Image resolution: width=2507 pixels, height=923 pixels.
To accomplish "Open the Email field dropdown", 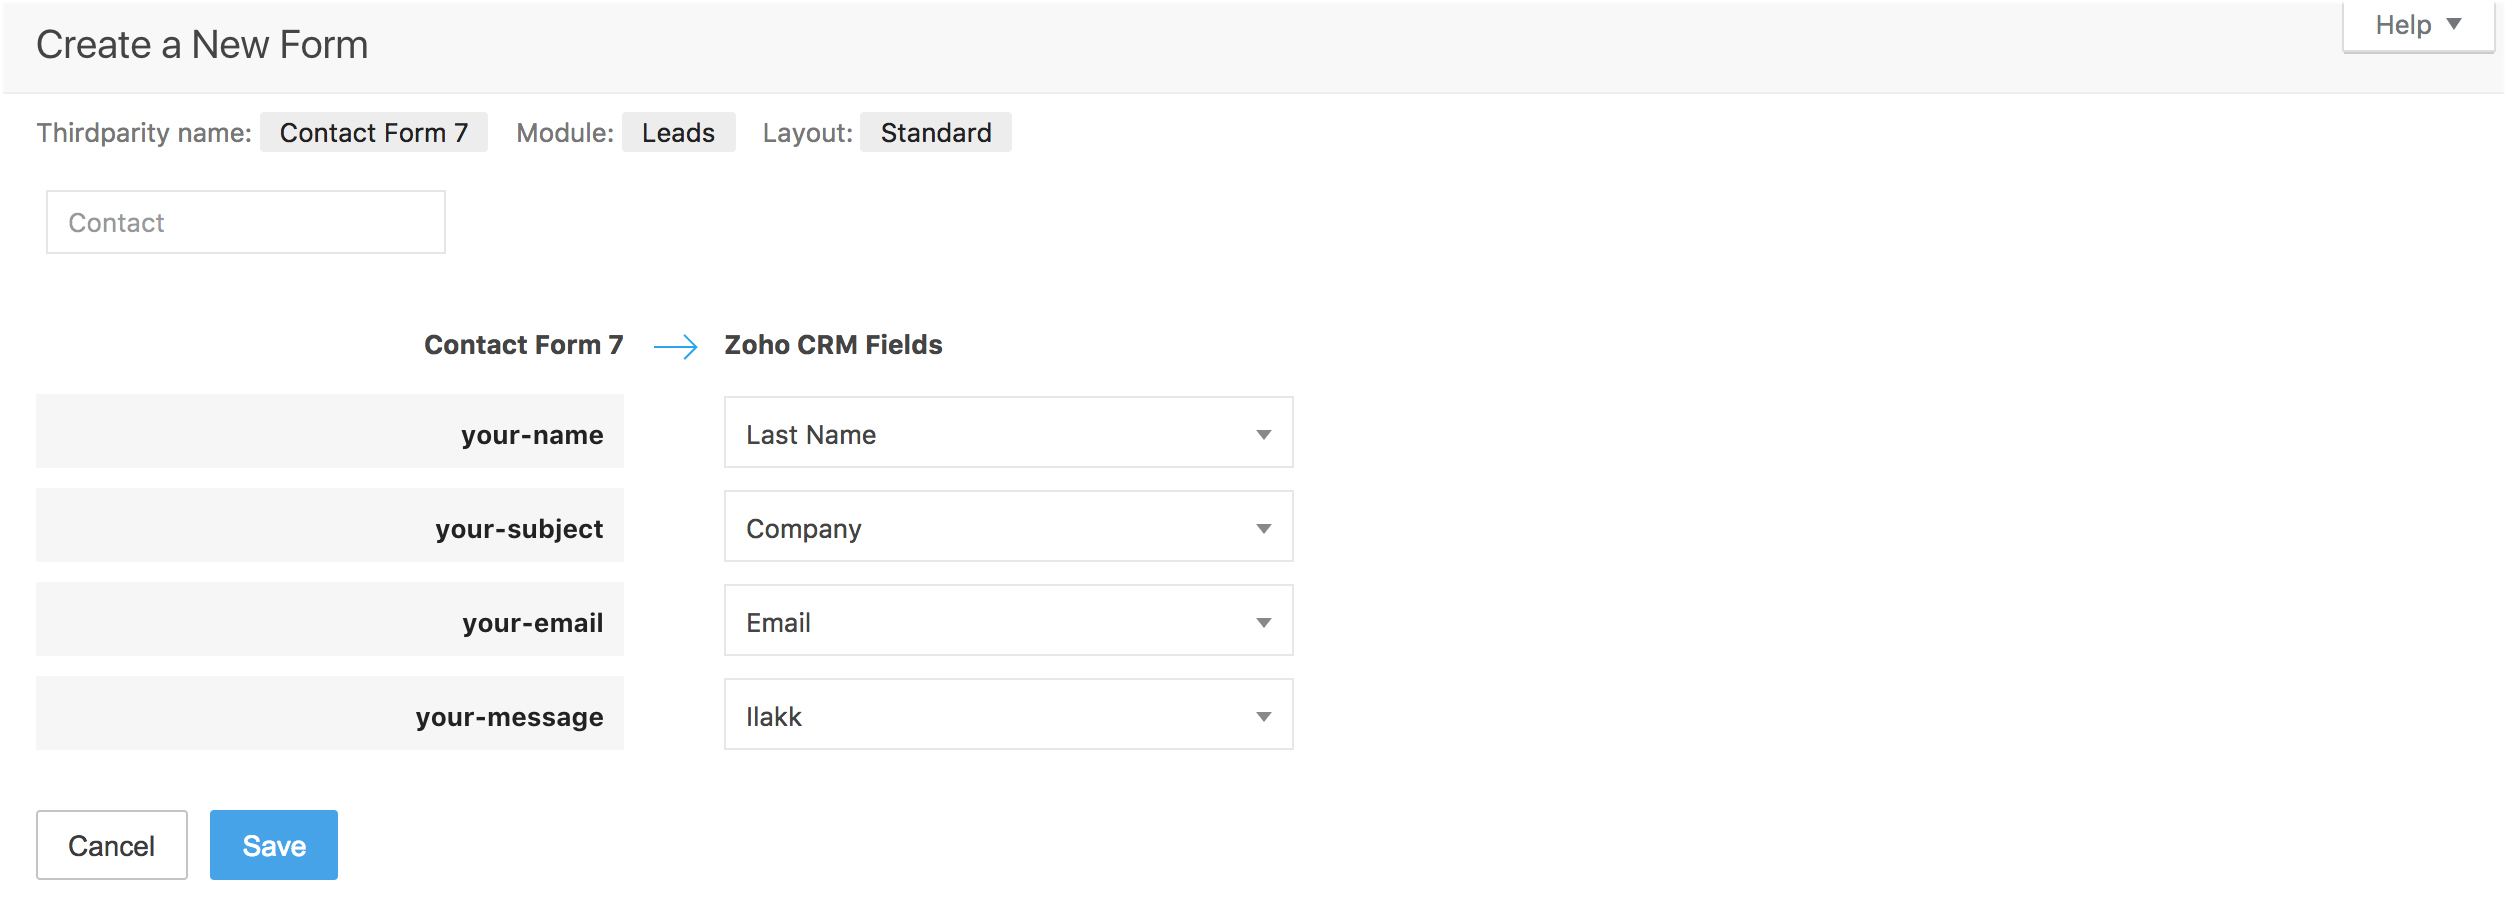I will 1007,621.
